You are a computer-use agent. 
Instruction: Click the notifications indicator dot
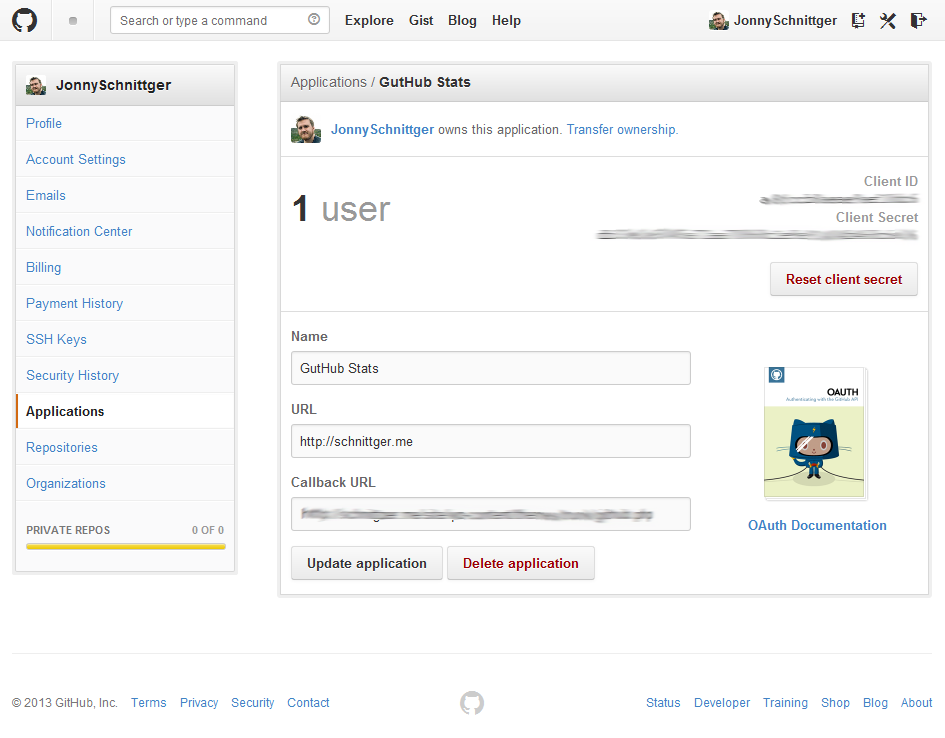coord(73,21)
